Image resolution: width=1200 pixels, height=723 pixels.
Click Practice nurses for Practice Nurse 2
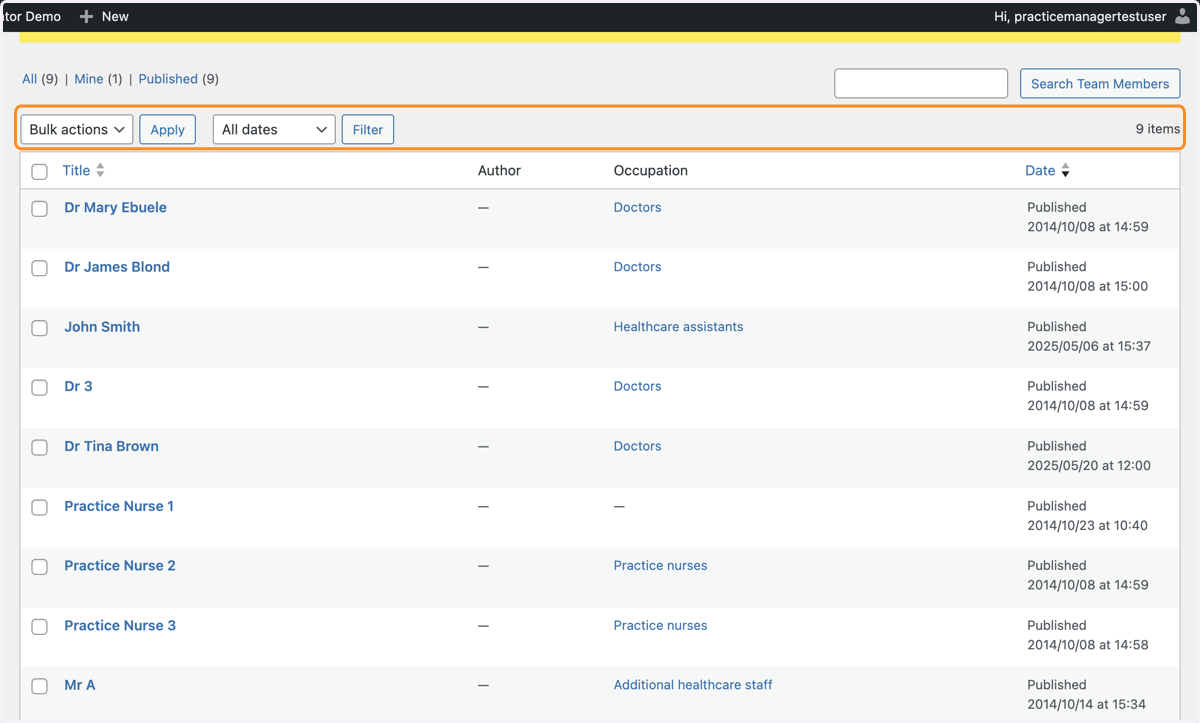pos(661,565)
